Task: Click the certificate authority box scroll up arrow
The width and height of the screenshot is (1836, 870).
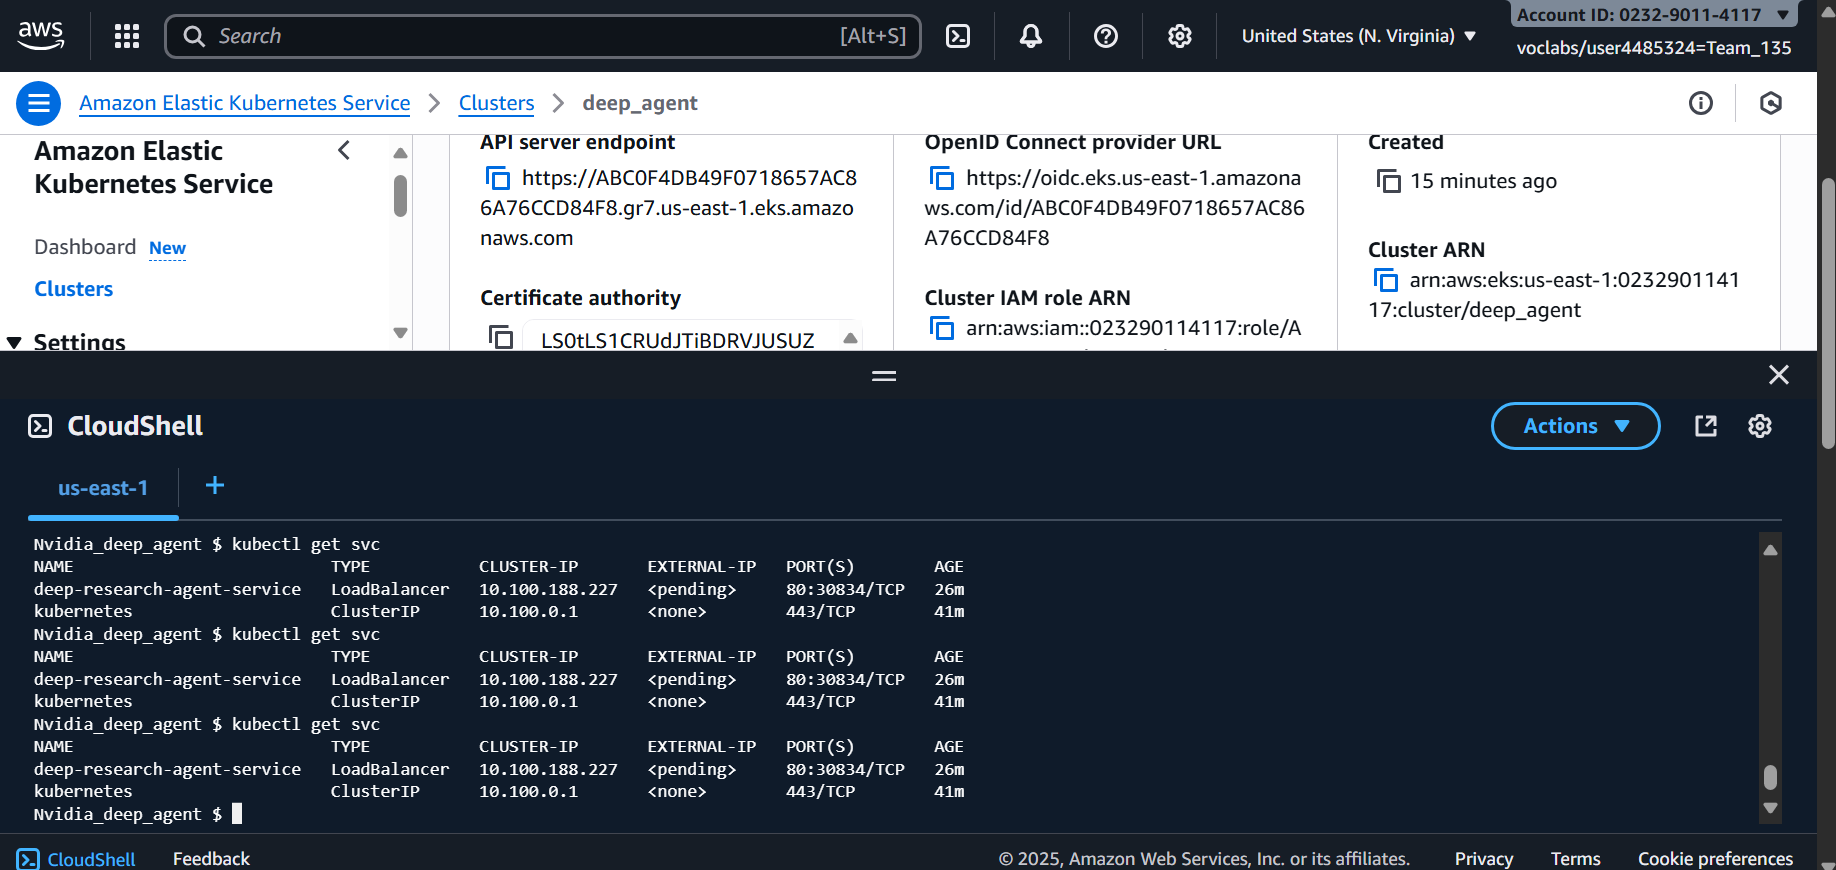Action: coord(850,338)
